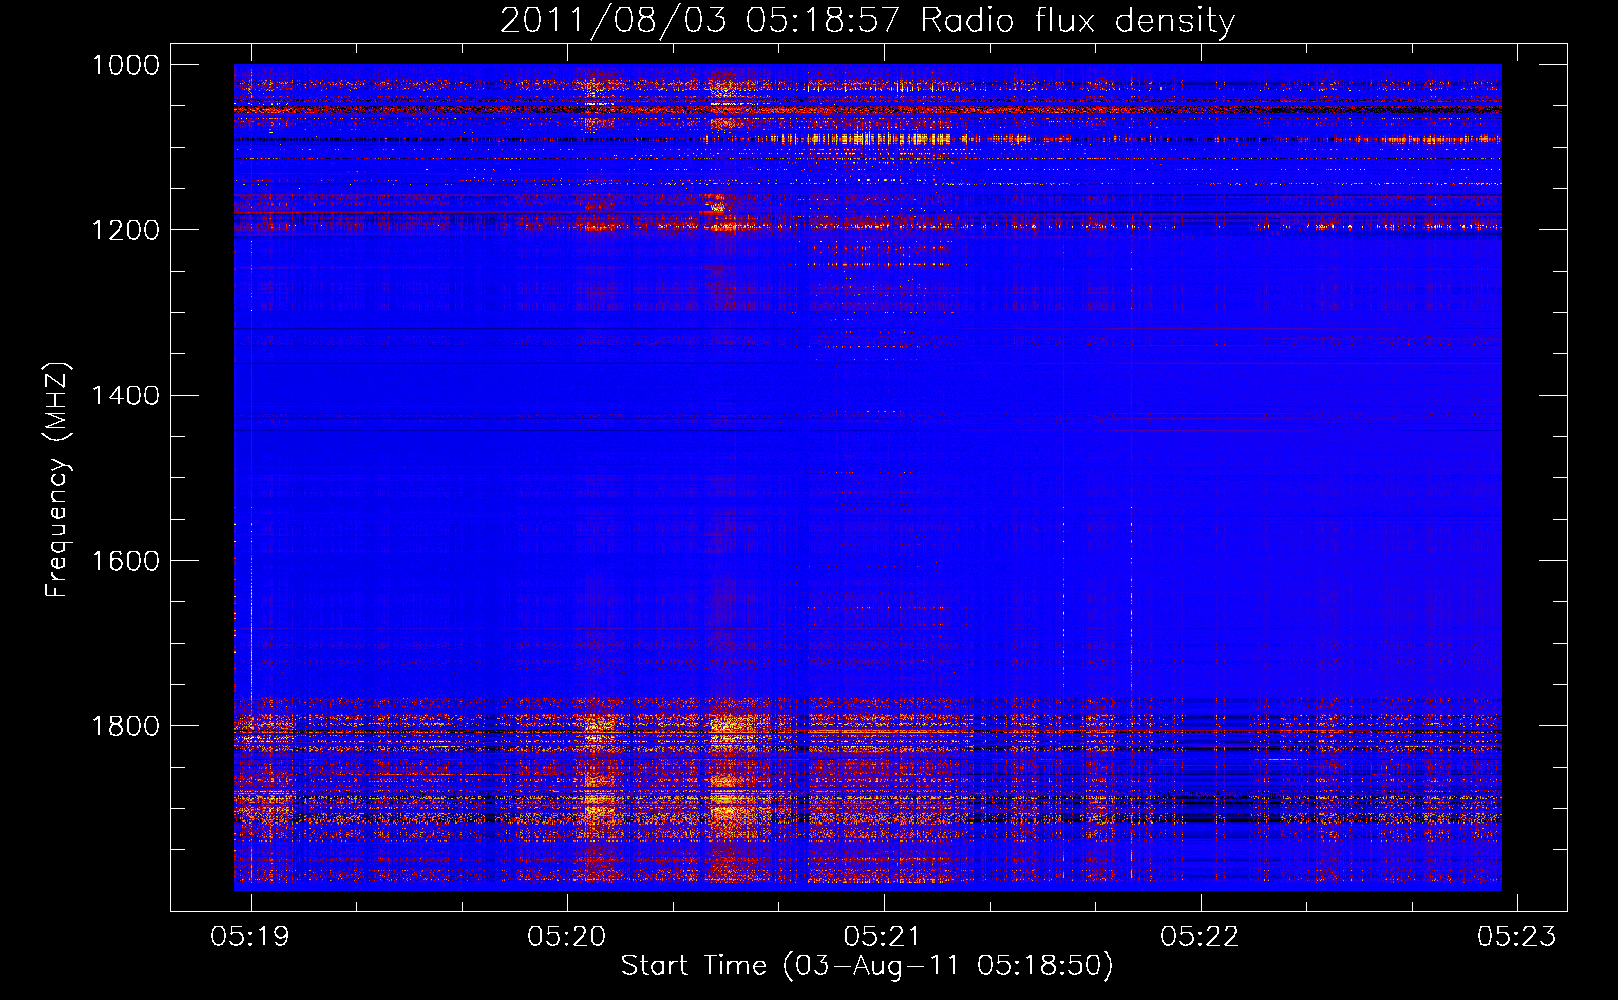Screen dimensions: 1618x1000
Task: Click the "Frequency (MHZ)" y-axis label
Action: tap(58, 480)
